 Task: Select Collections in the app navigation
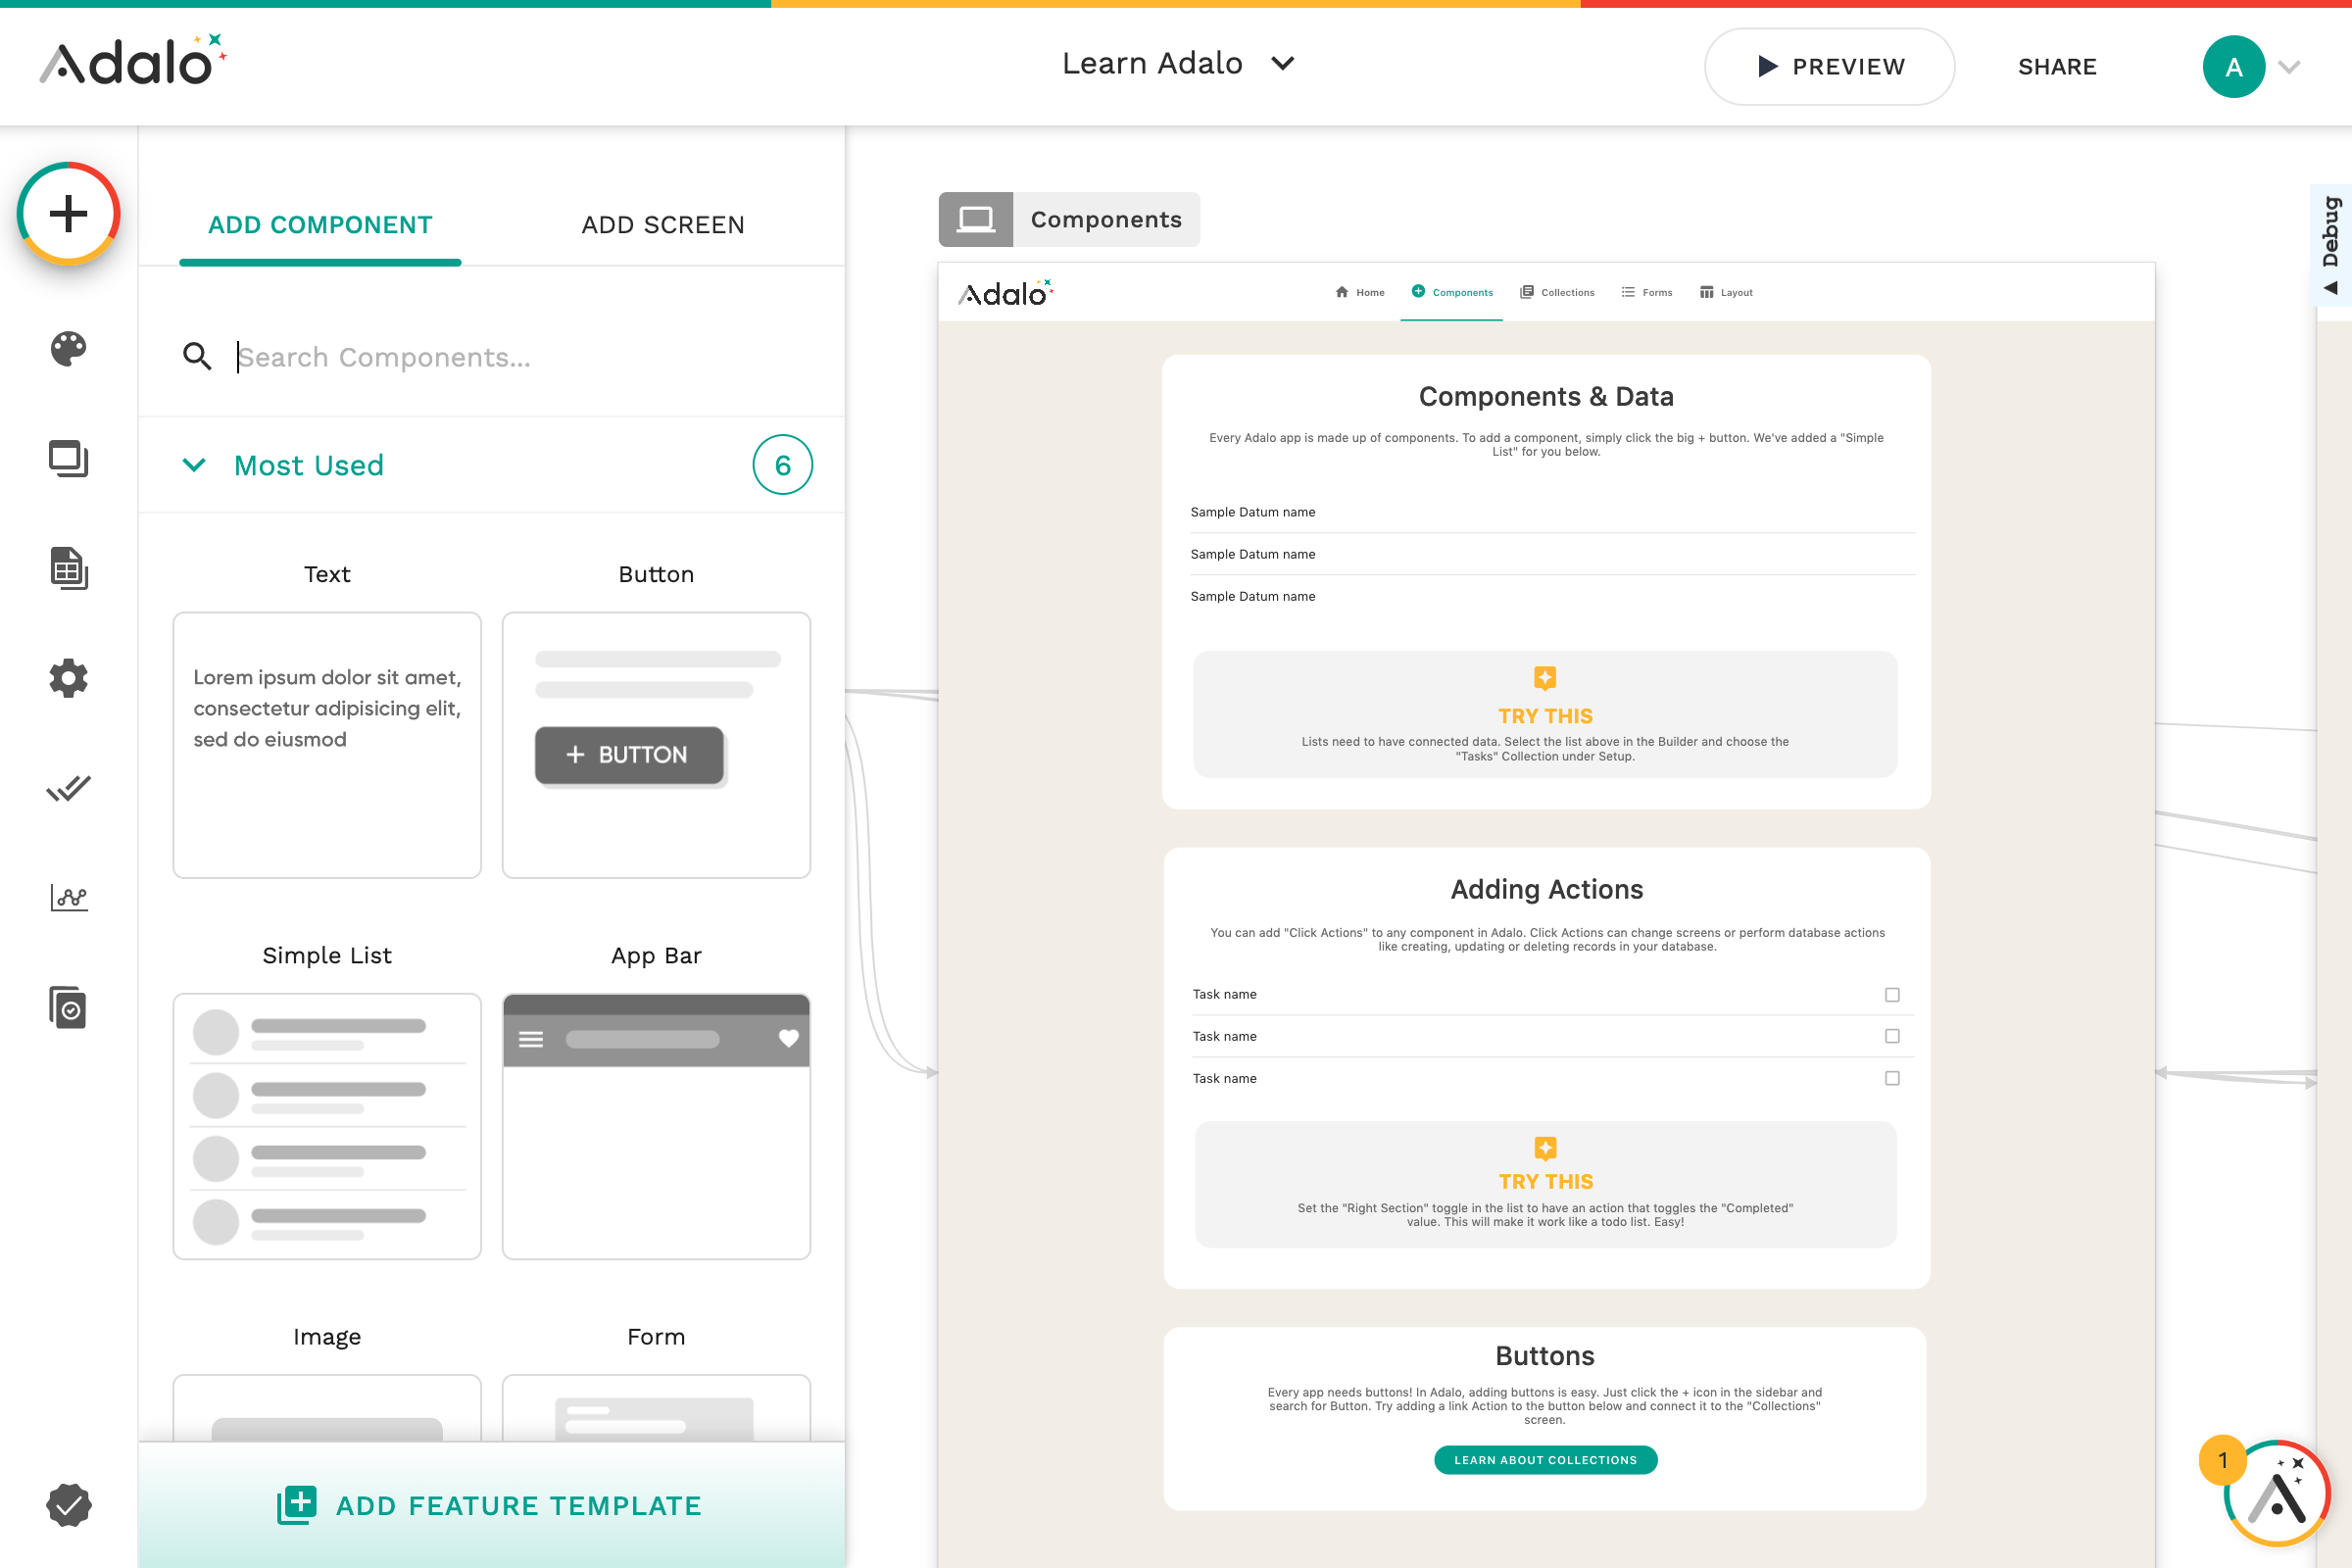click(1557, 292)
